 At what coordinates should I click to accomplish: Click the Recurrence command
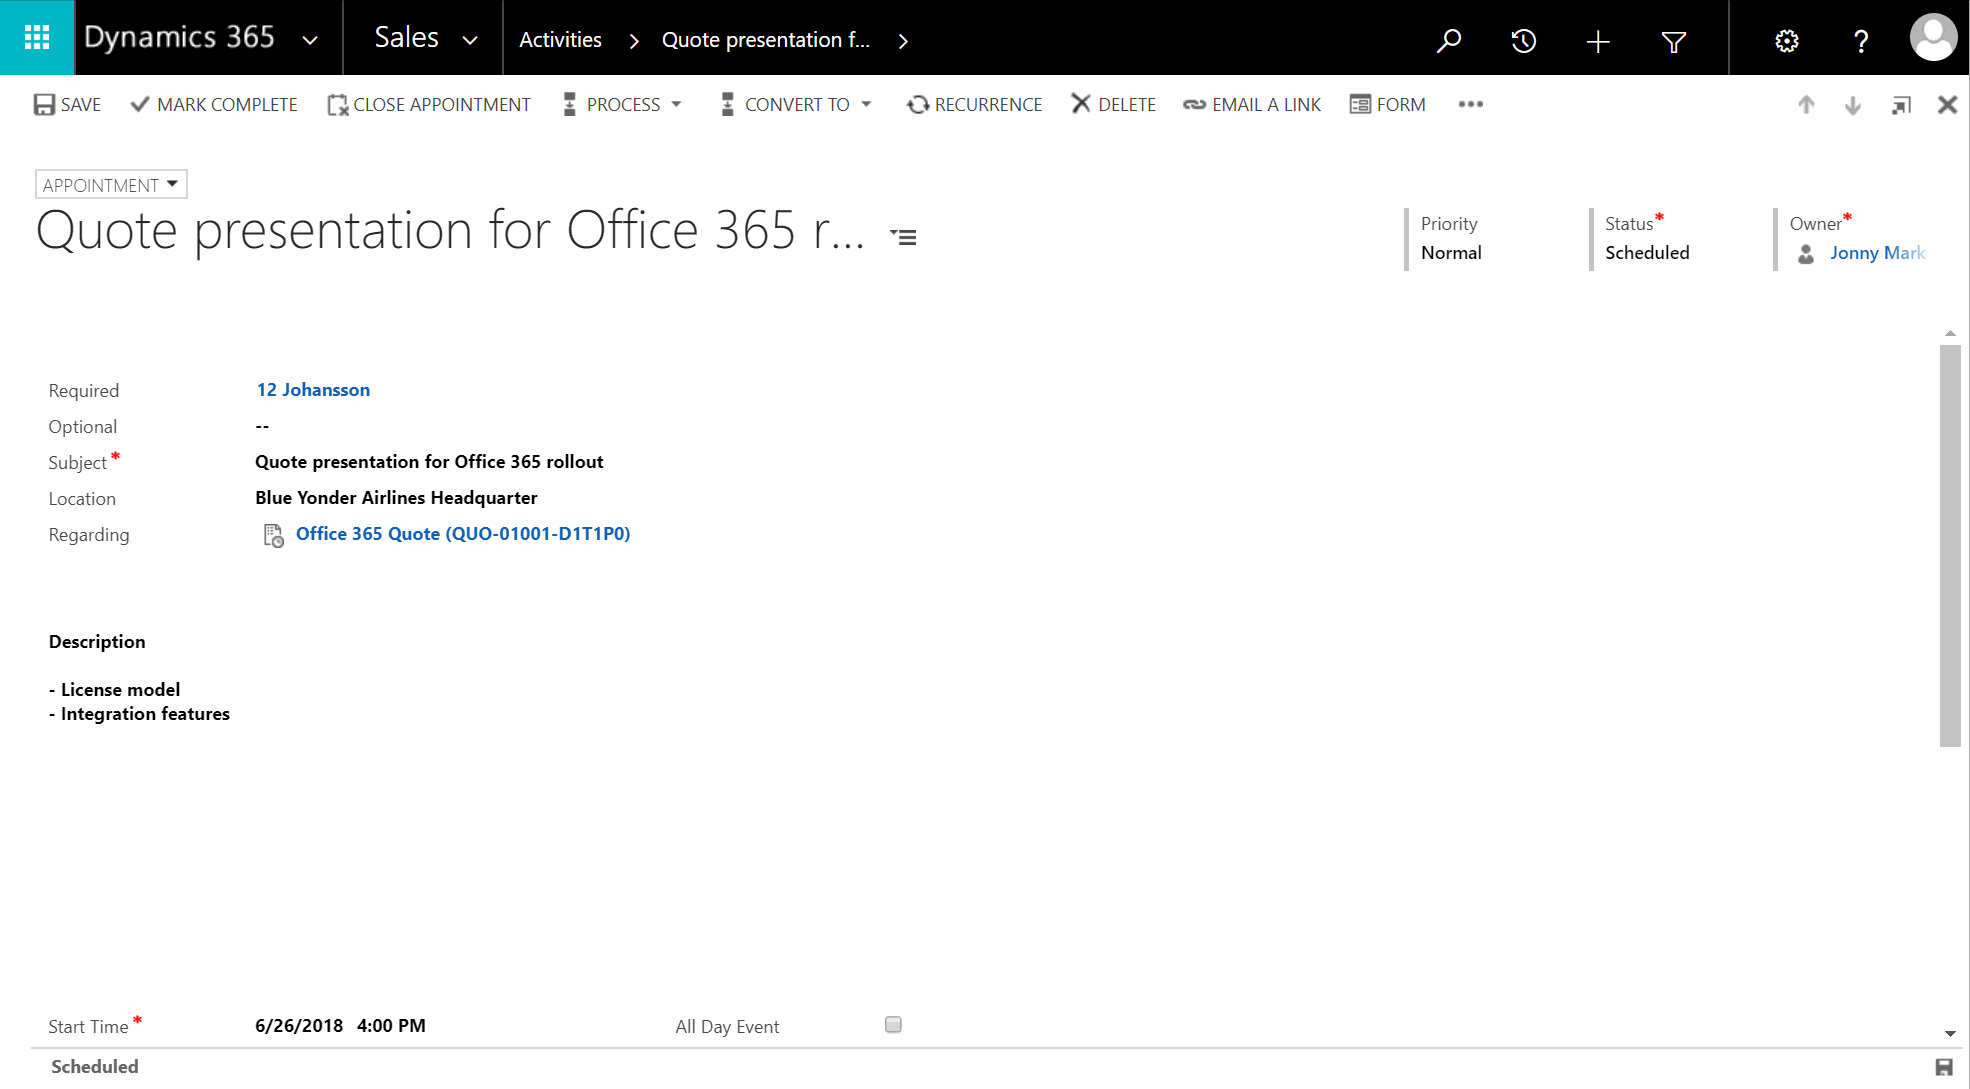pyautogui.click(x=974, y=104)
